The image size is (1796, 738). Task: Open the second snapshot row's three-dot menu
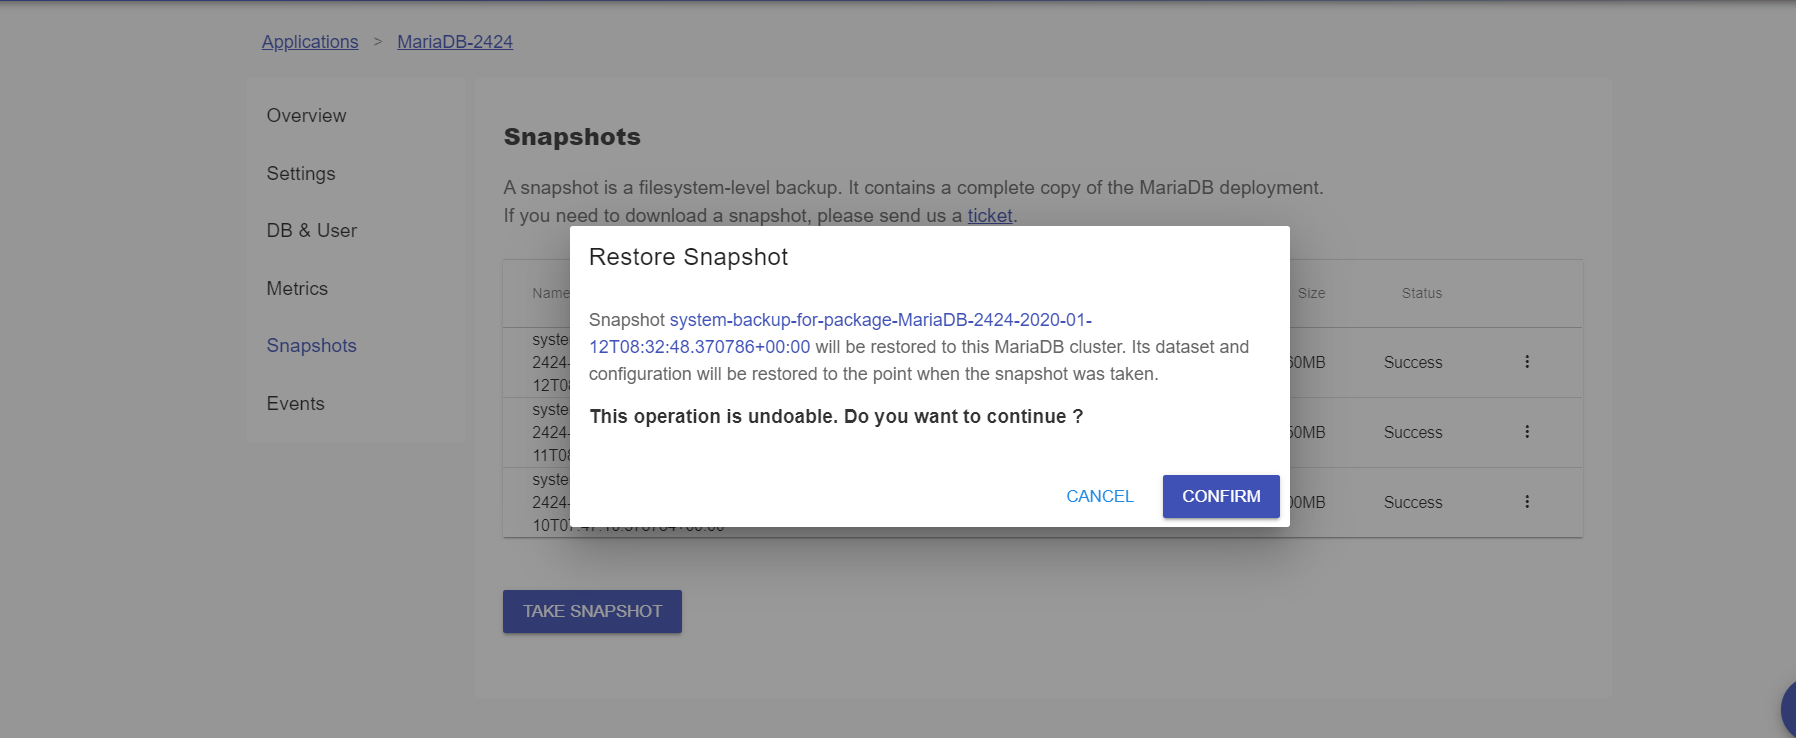pyautogui.click(x=1527, y=432)
